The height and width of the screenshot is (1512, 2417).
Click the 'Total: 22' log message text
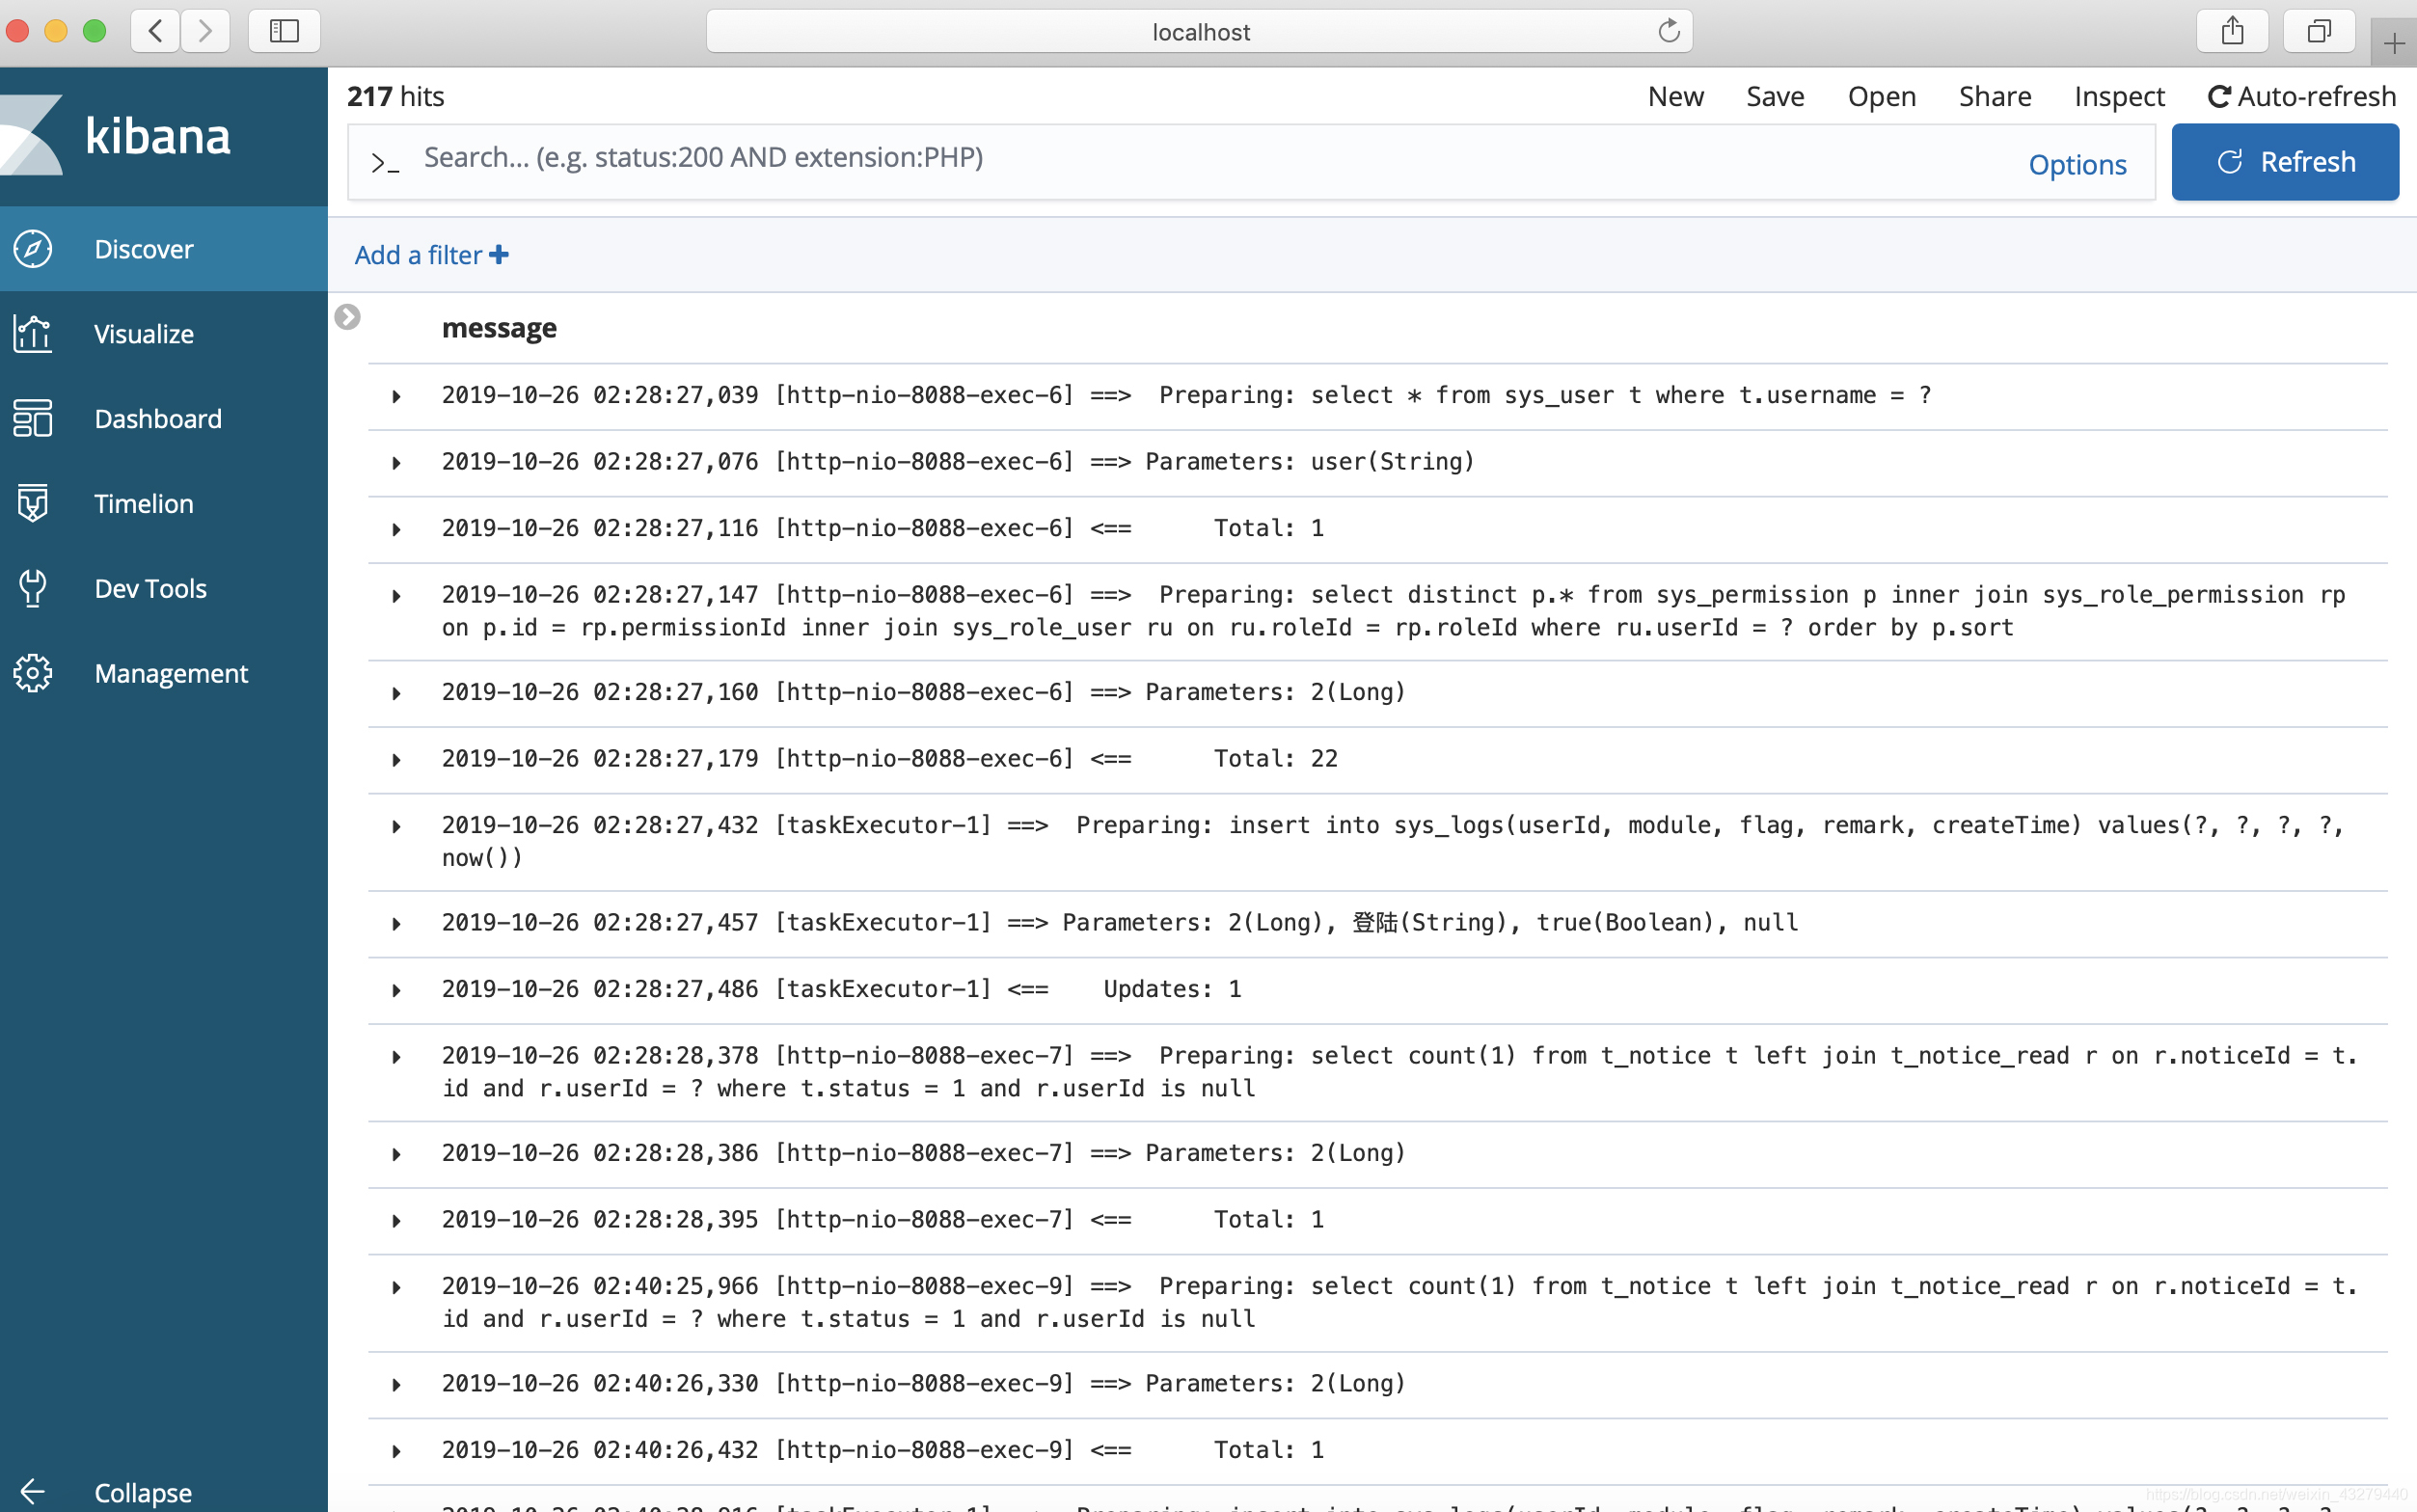click(x=1275, y=758)
